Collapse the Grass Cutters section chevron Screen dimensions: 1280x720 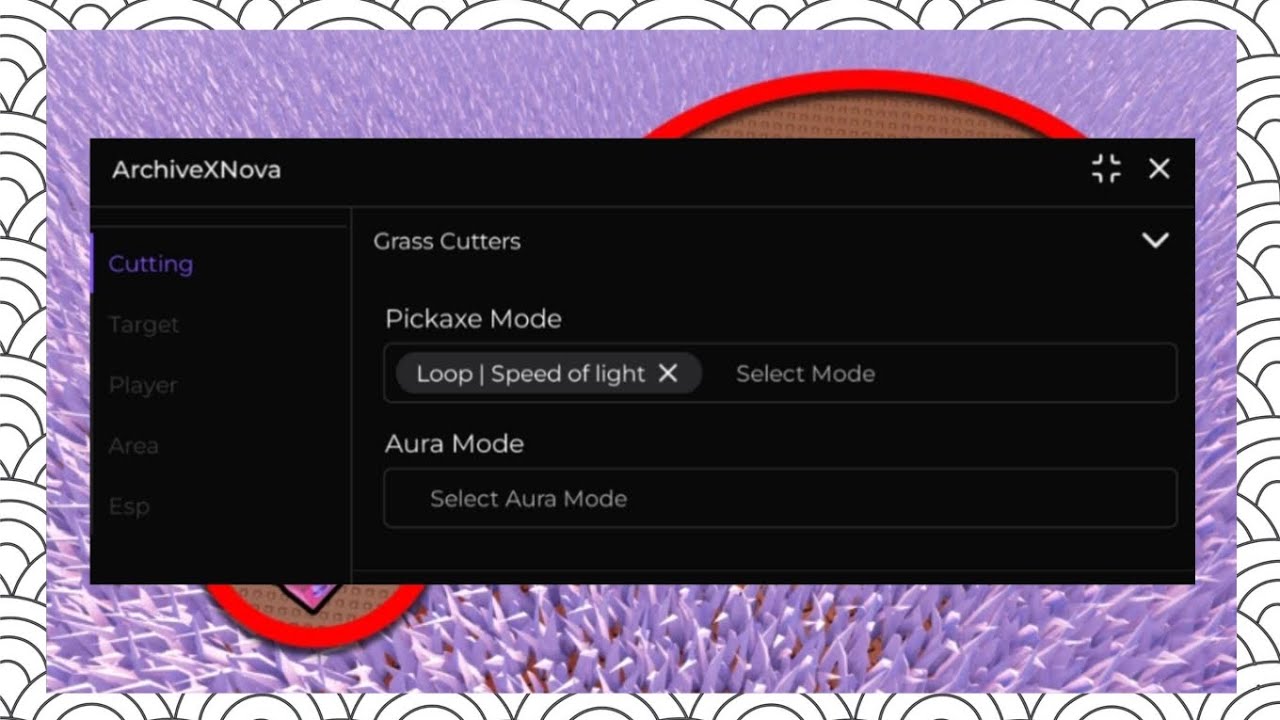click(x=1155, y=240)
